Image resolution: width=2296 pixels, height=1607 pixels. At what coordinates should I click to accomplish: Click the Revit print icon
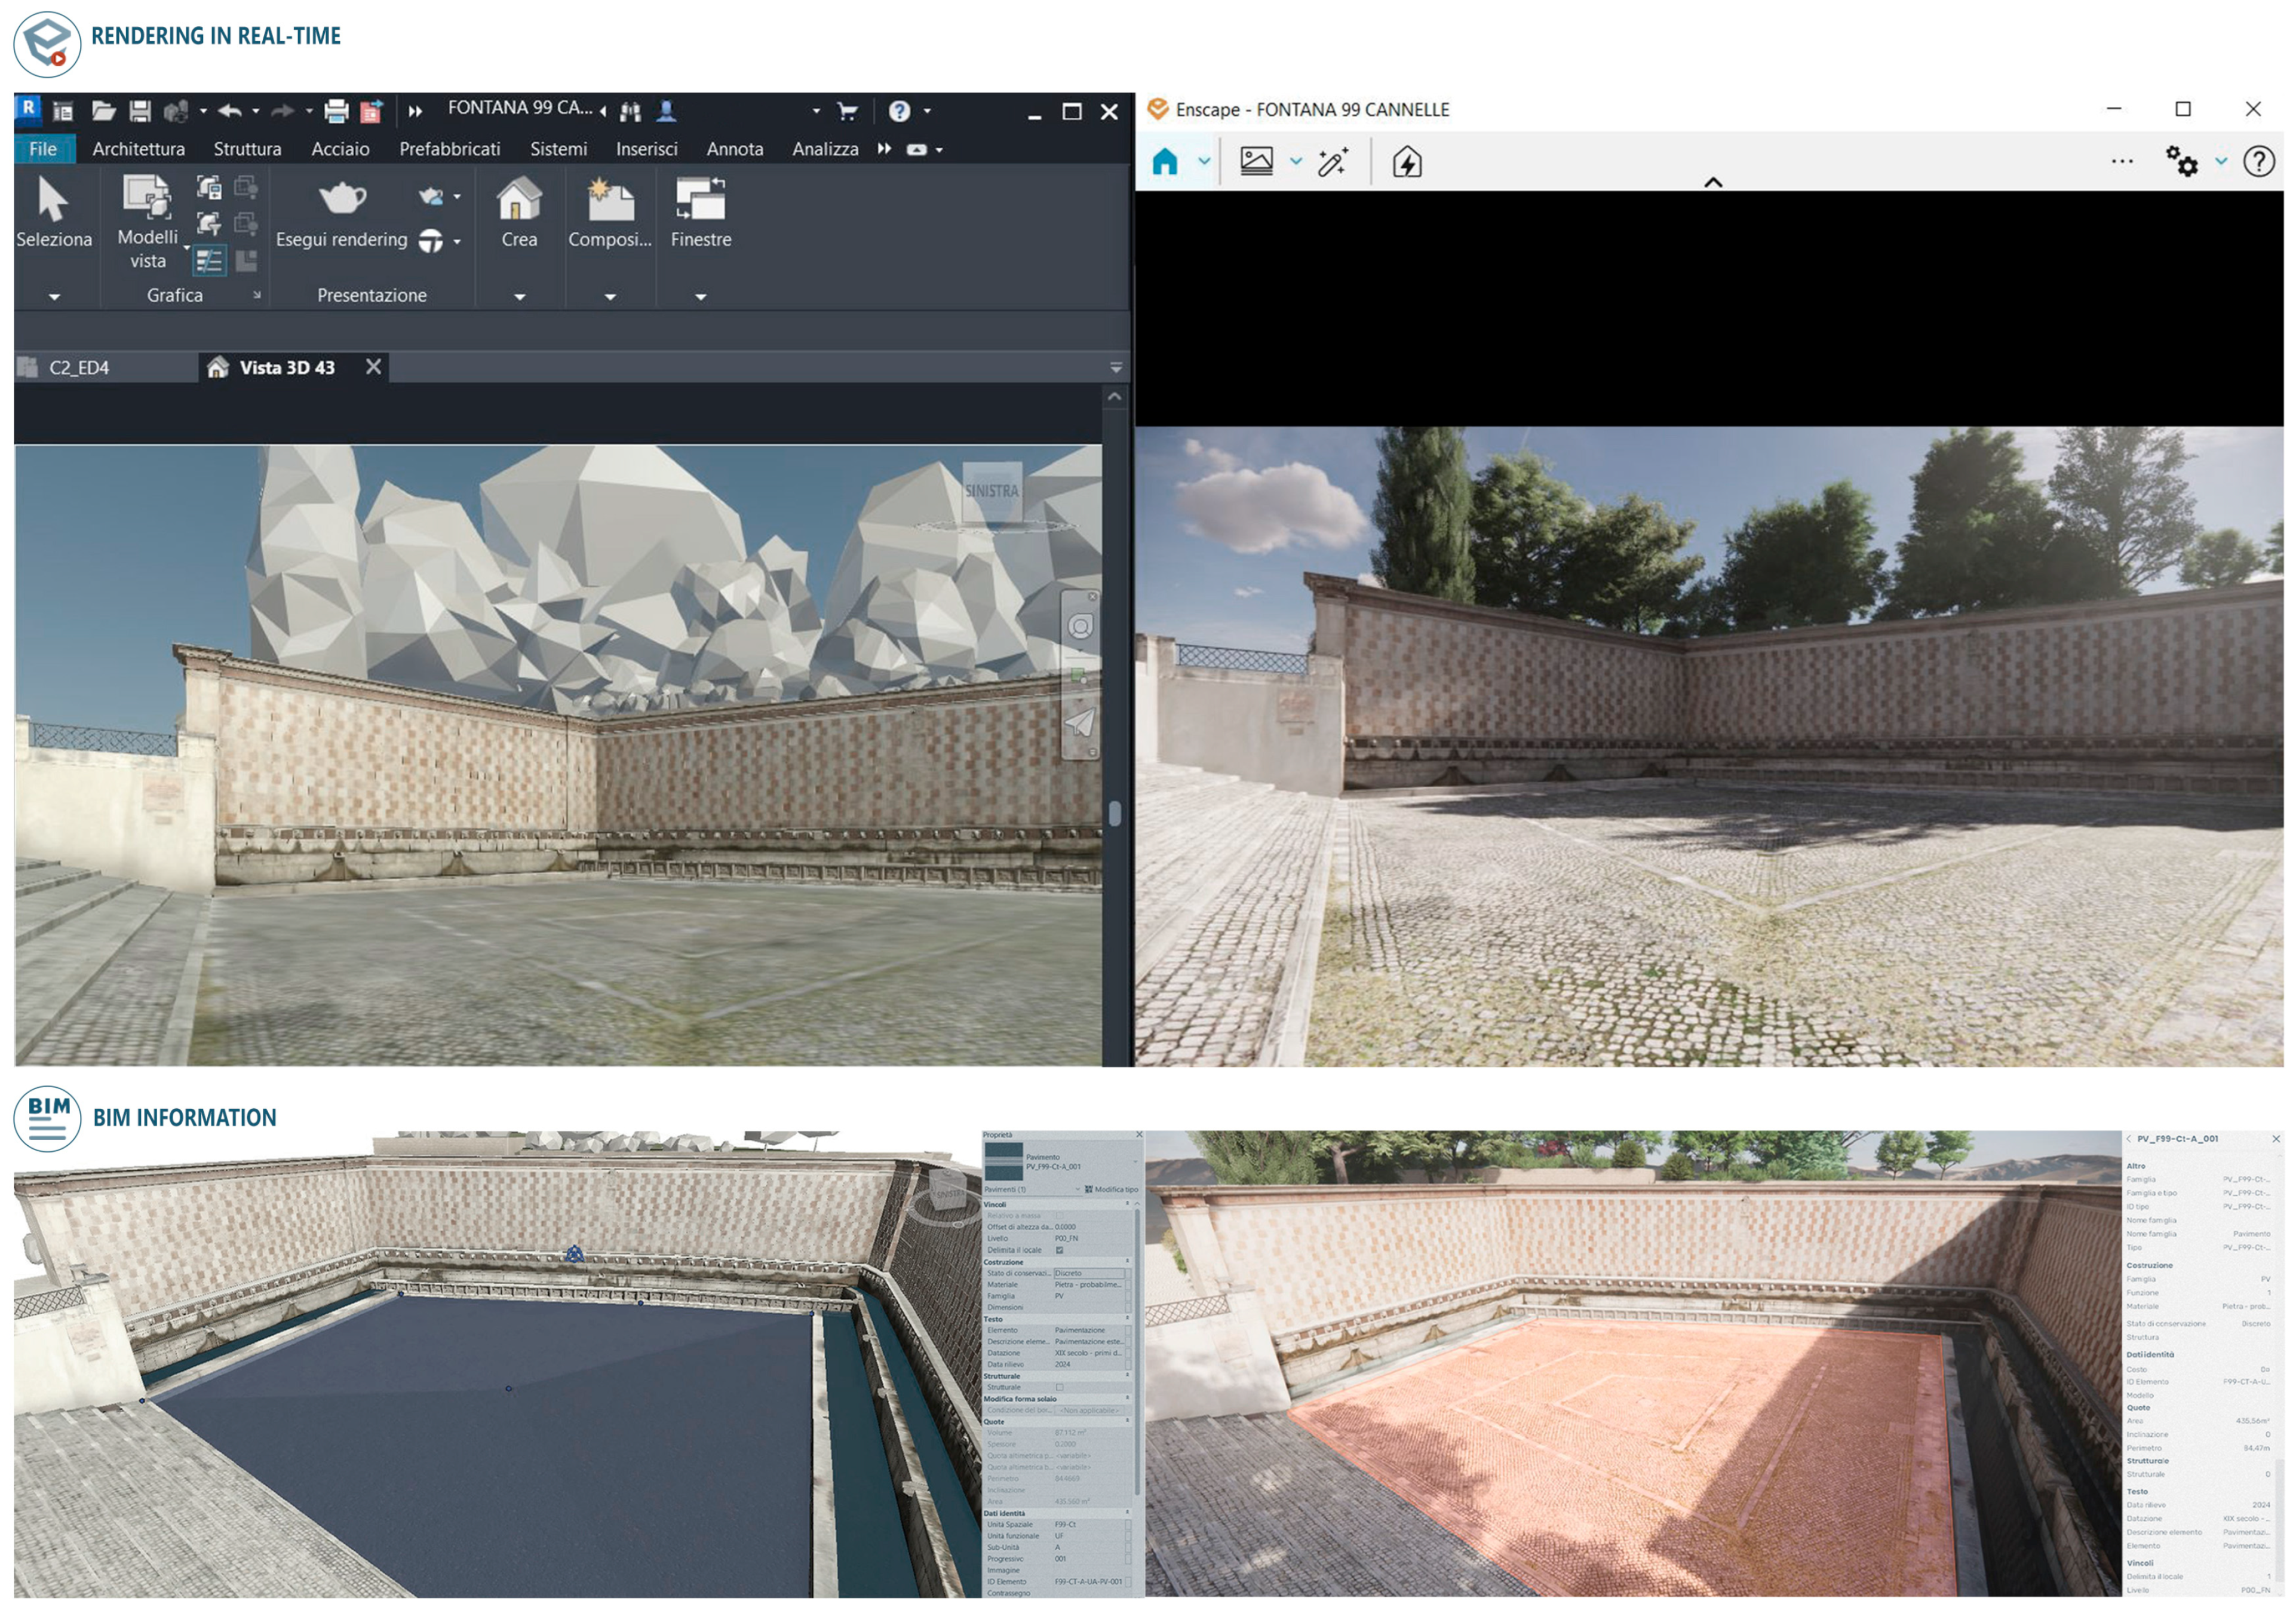[x=336, y=111]
